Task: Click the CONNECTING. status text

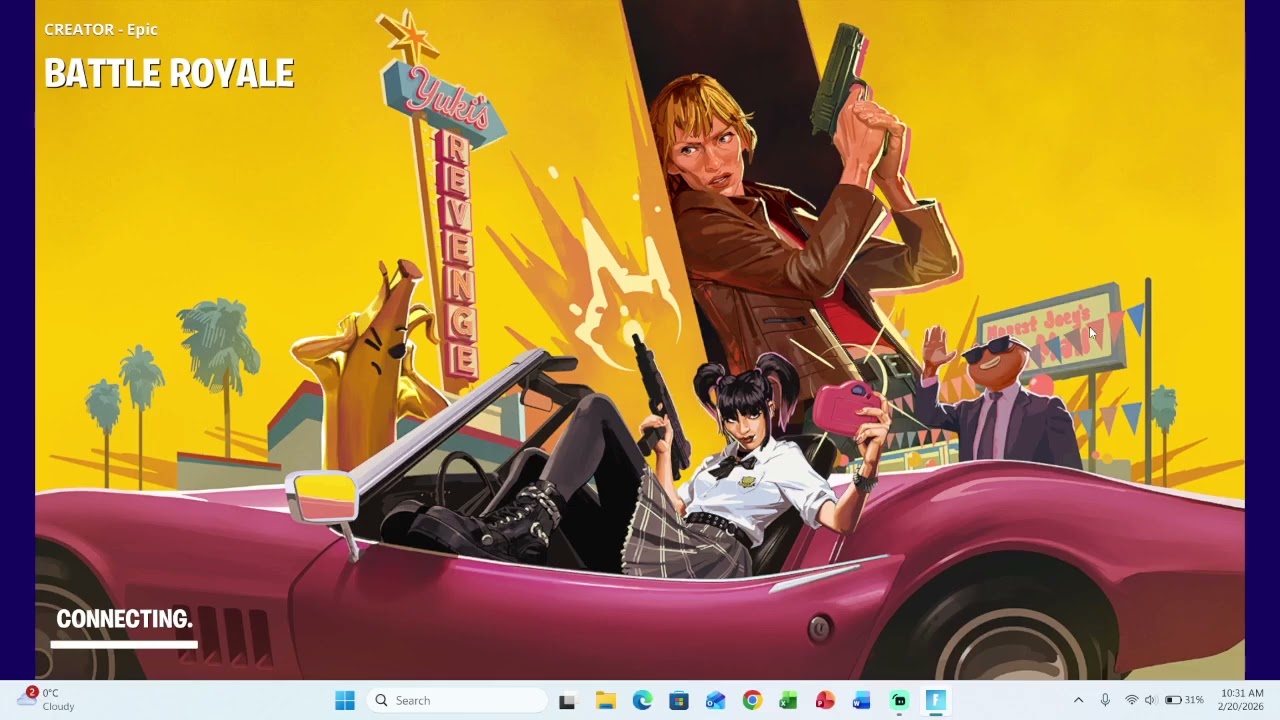Action: (124, 619)
